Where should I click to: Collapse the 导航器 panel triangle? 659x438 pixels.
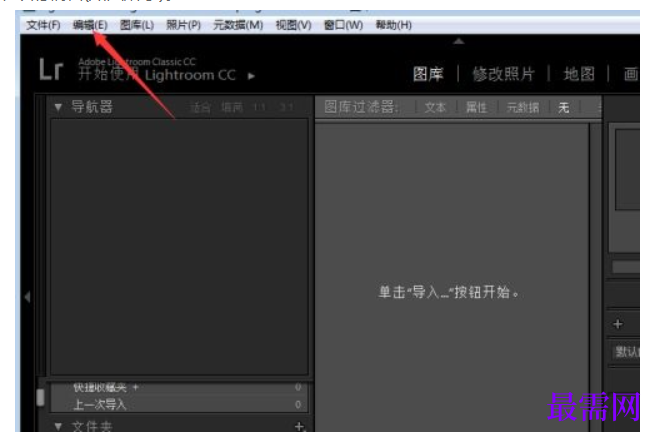coord(58,108)
